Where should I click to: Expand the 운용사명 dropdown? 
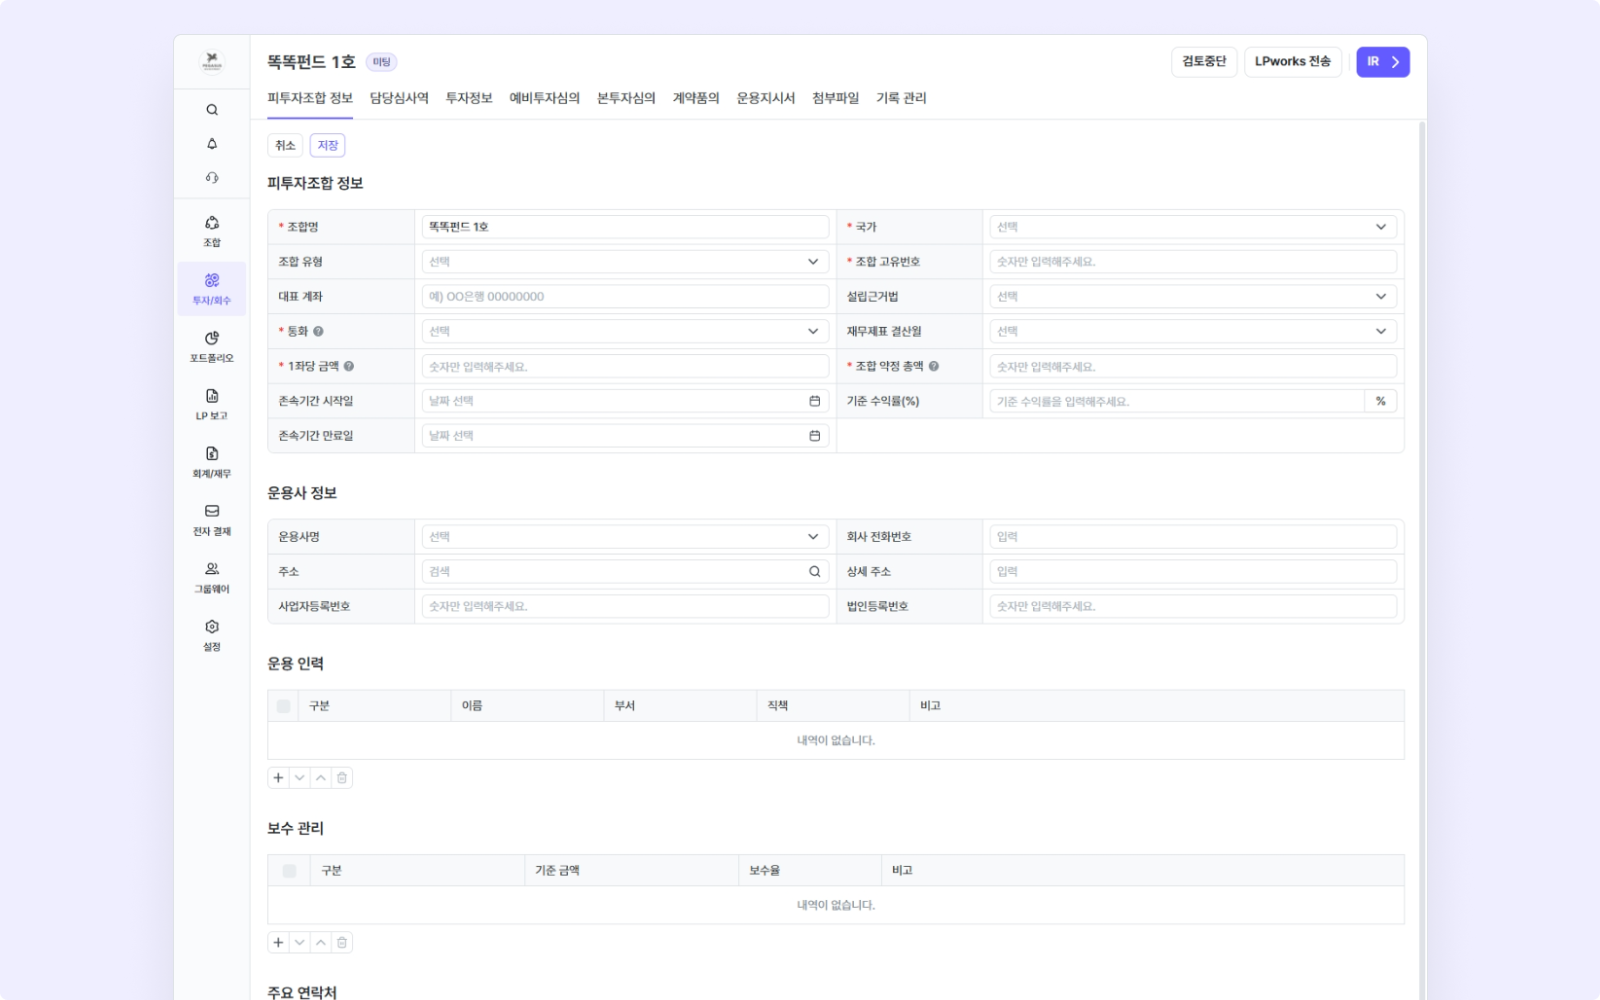tap(625, 537)
